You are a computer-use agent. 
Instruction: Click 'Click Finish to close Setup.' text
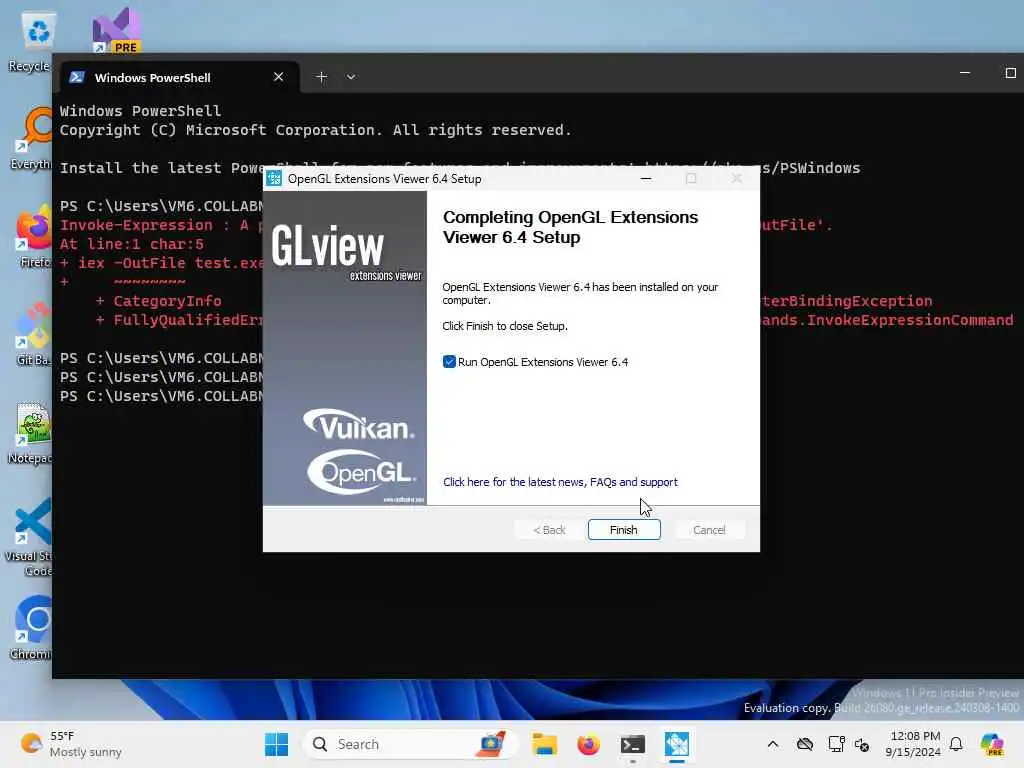505,326
